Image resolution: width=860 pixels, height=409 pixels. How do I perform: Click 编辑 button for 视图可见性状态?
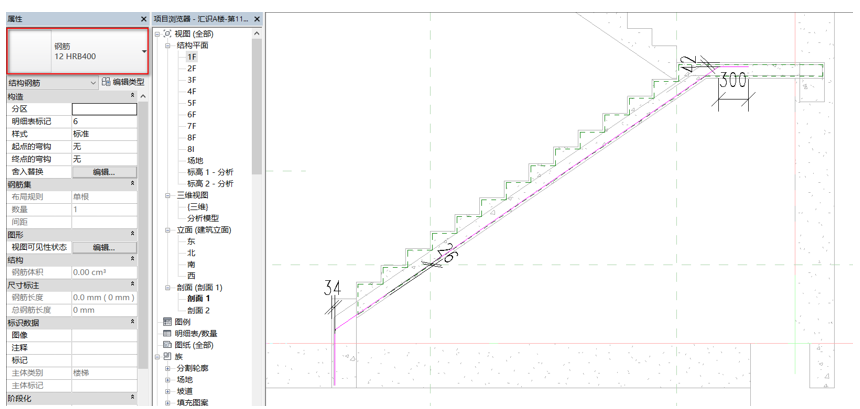point(103,247)
